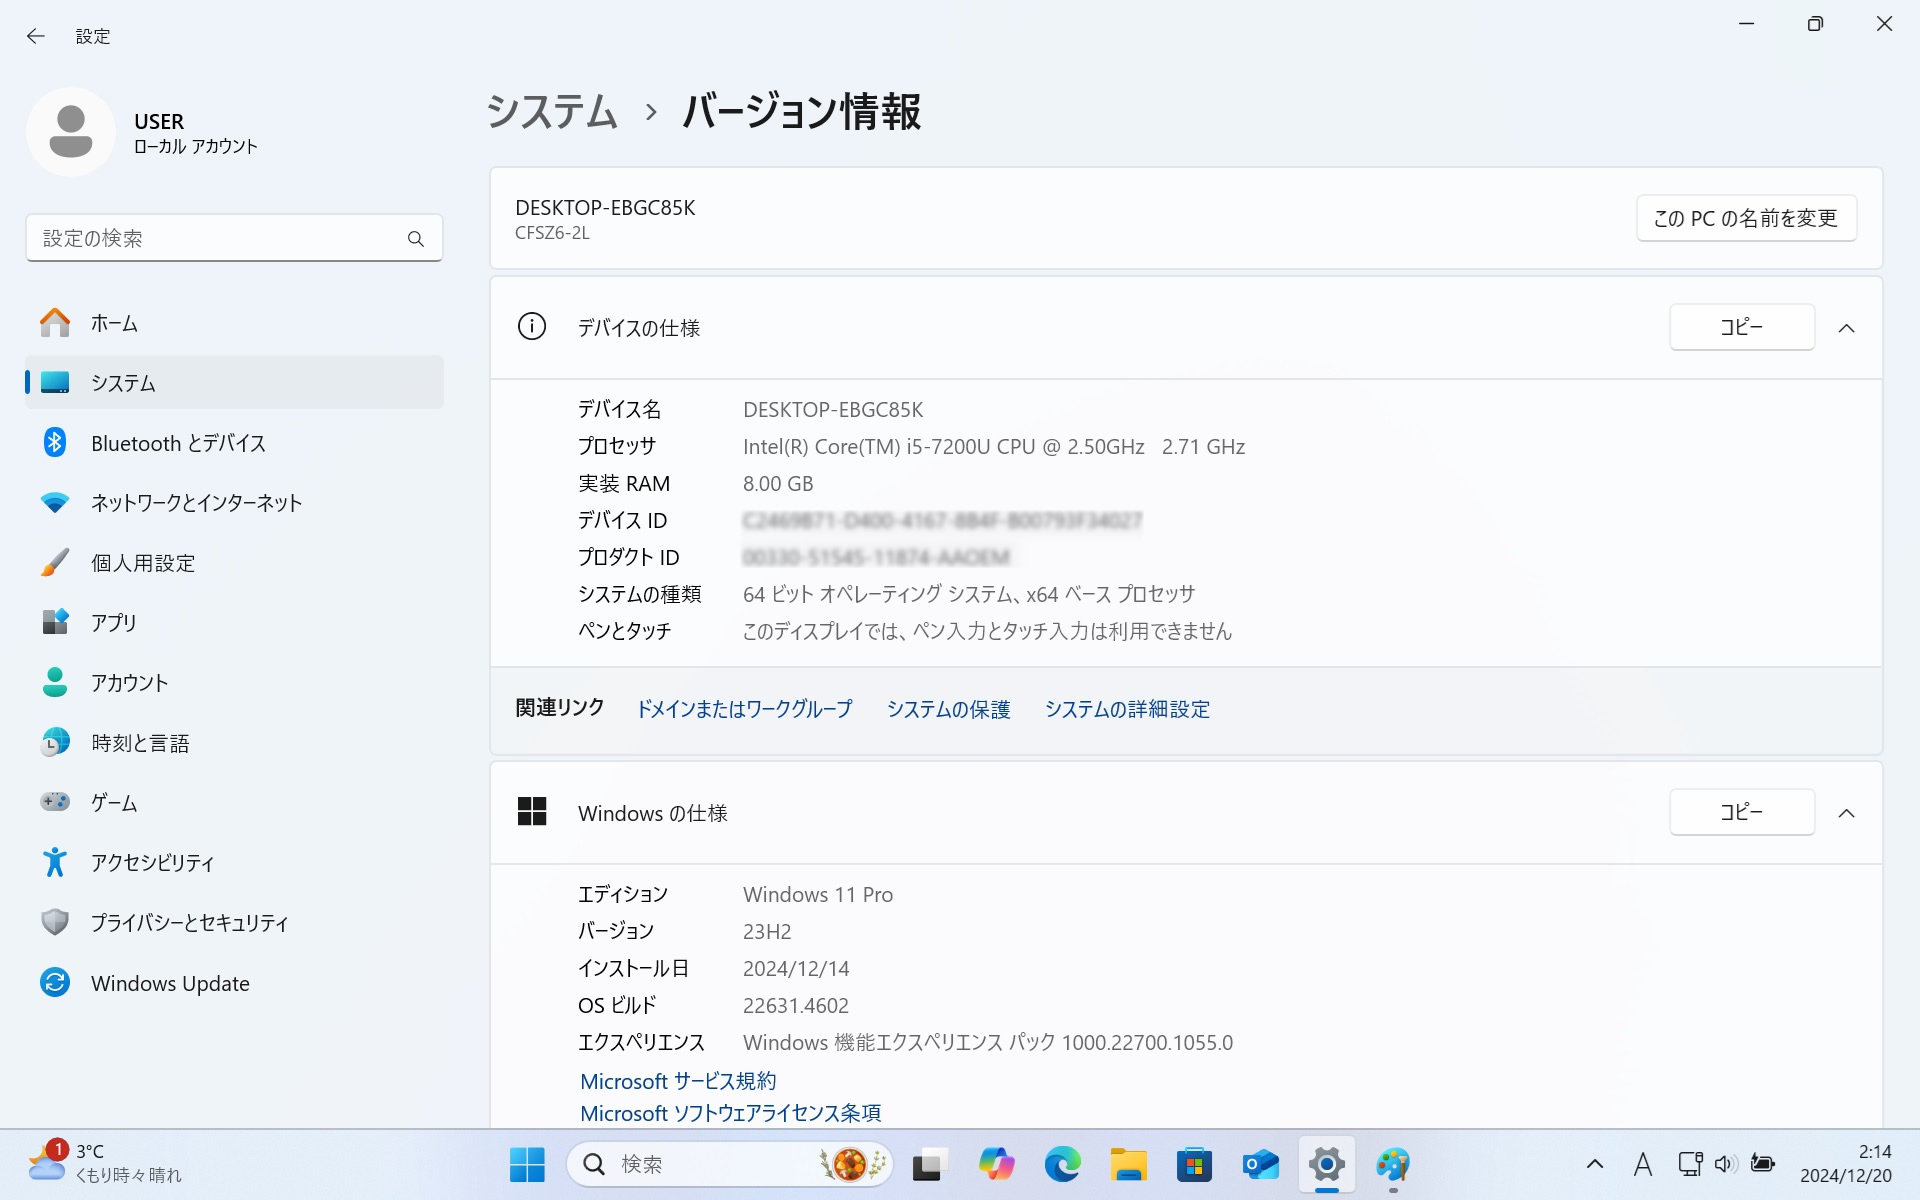Open Outlook from the taskbar
The image size is (1920, 1200).
[1260, 1164]
